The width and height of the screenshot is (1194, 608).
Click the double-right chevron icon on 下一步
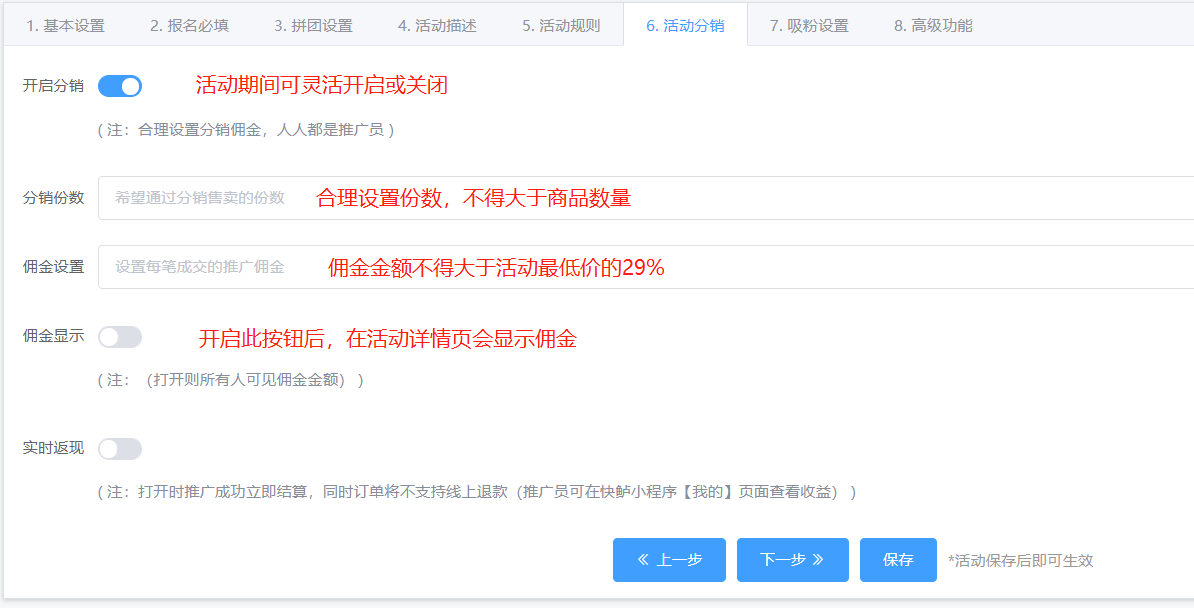coord(818,560)
